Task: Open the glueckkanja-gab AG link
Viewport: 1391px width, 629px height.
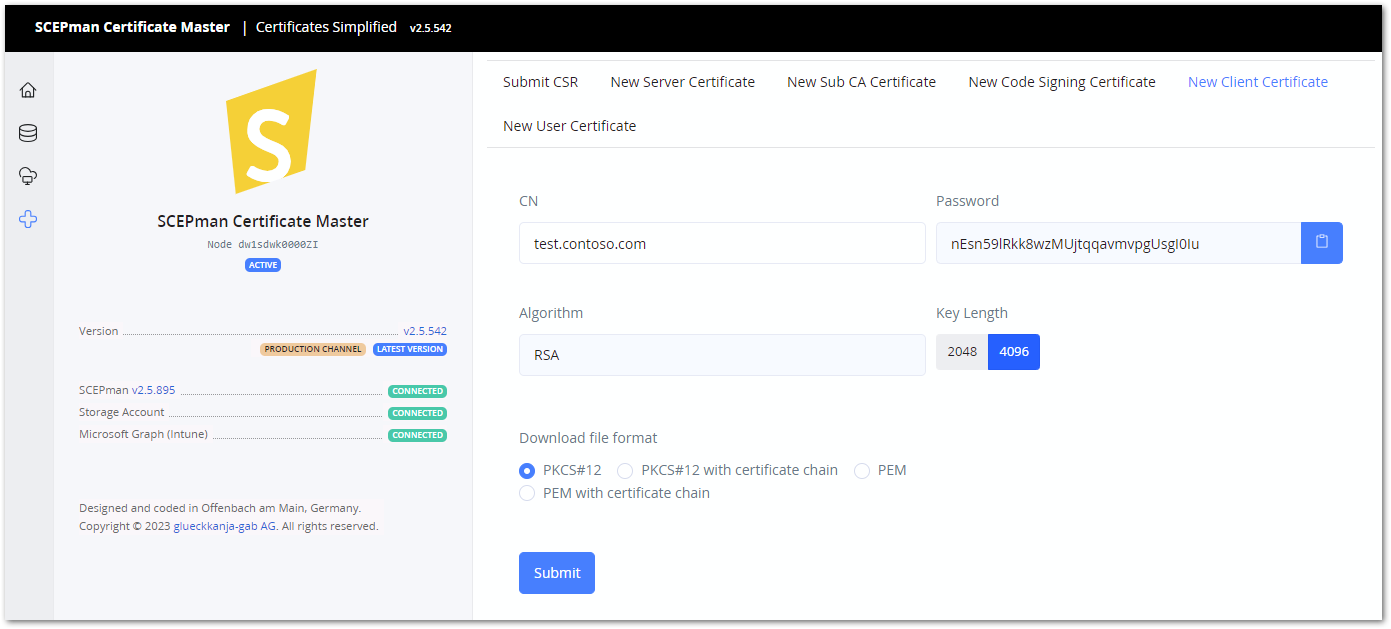Action: 225,526
